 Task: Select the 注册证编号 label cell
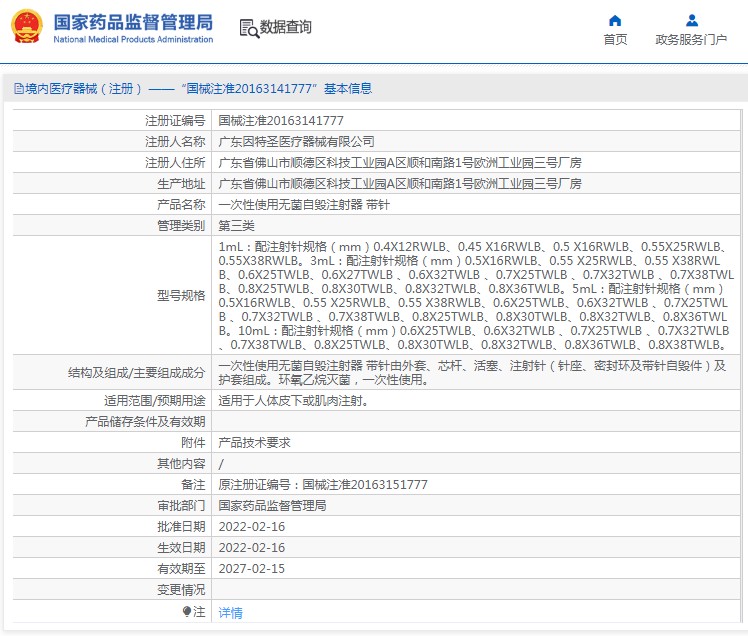pyautogui.click(x=175, y=121)
